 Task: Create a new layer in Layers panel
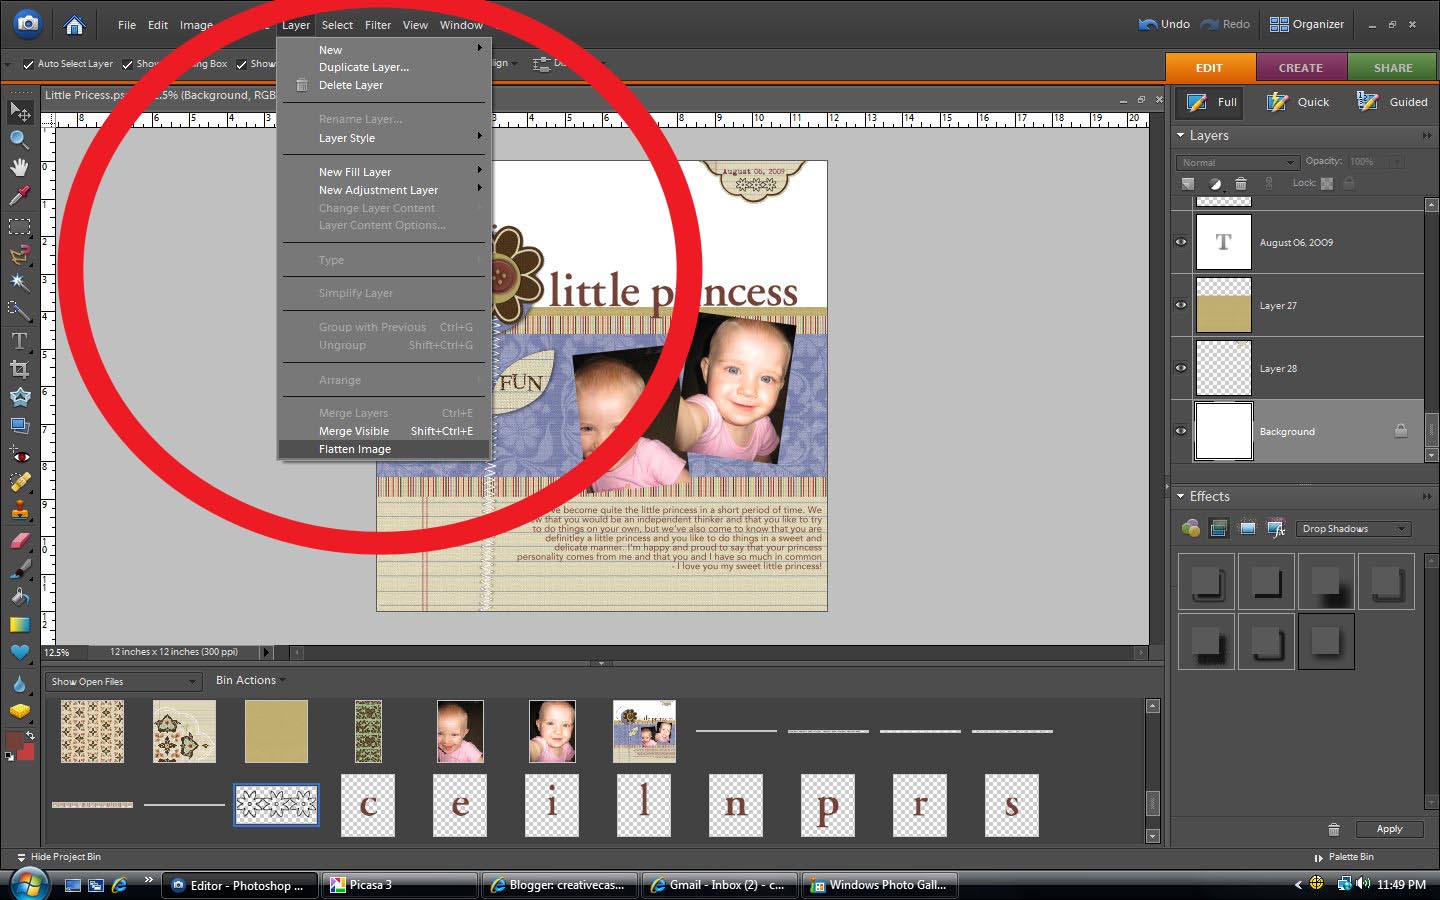click(1188, 183)
